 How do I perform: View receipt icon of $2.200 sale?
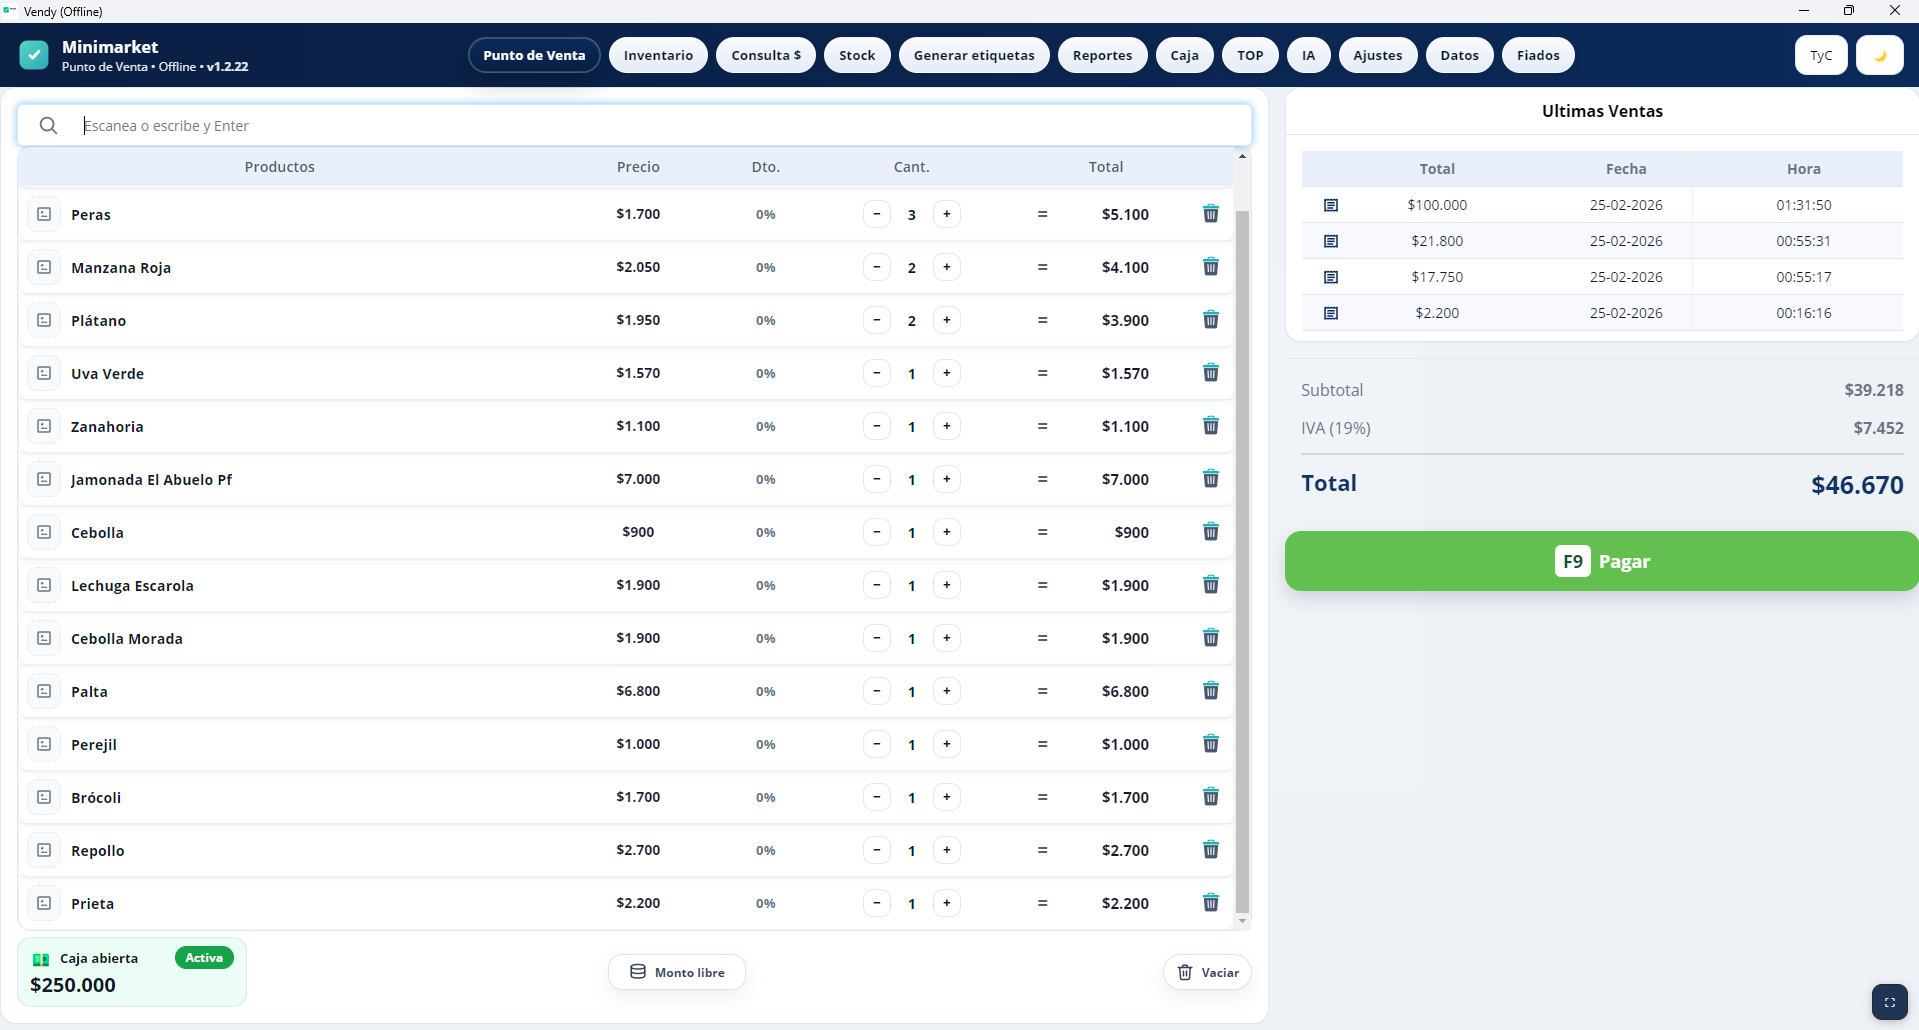click(x=1330, y=313)
